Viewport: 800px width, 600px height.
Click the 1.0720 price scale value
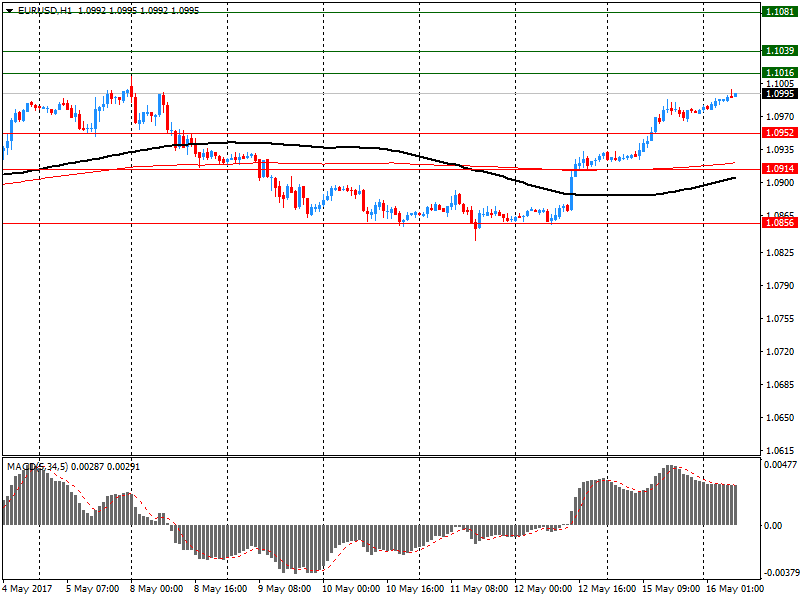click(x=780, y=352)
